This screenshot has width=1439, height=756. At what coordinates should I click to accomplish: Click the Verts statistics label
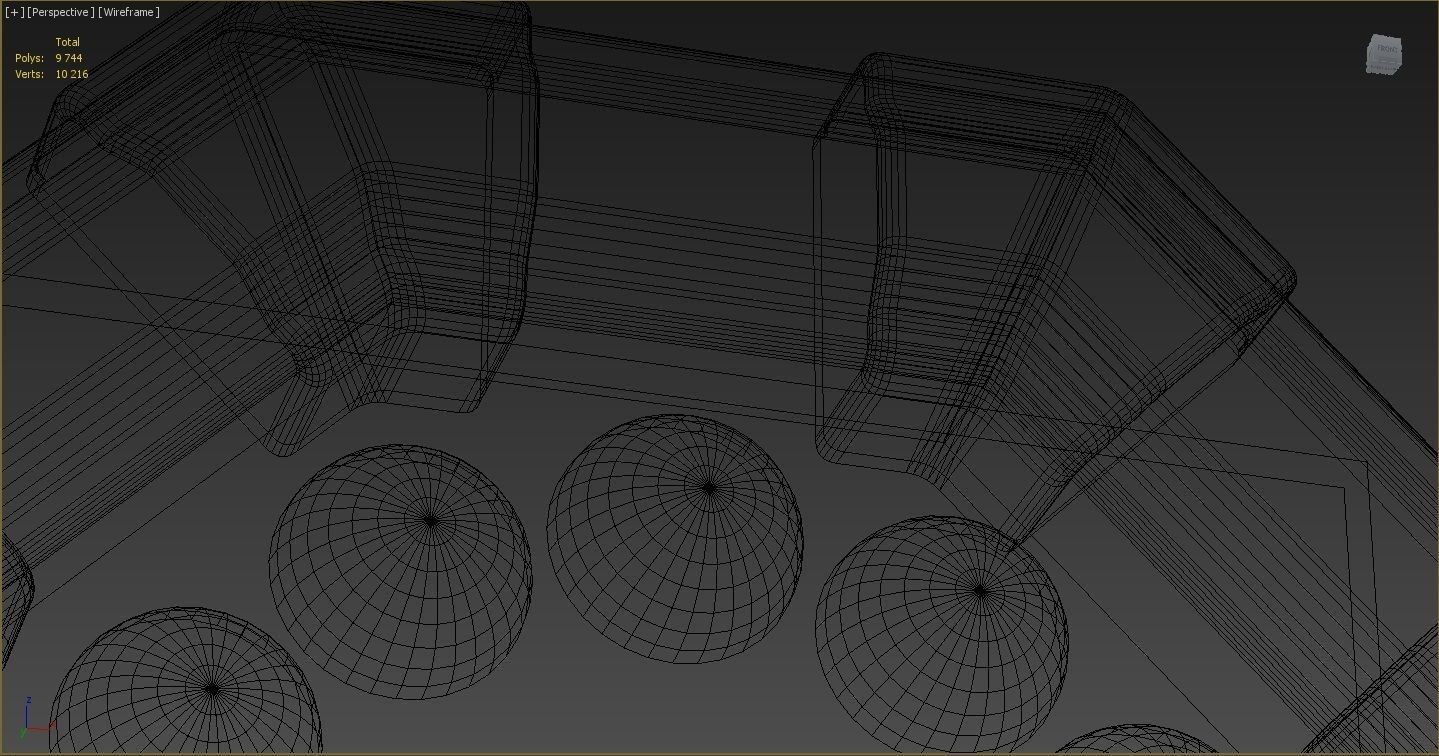(29, 74)
